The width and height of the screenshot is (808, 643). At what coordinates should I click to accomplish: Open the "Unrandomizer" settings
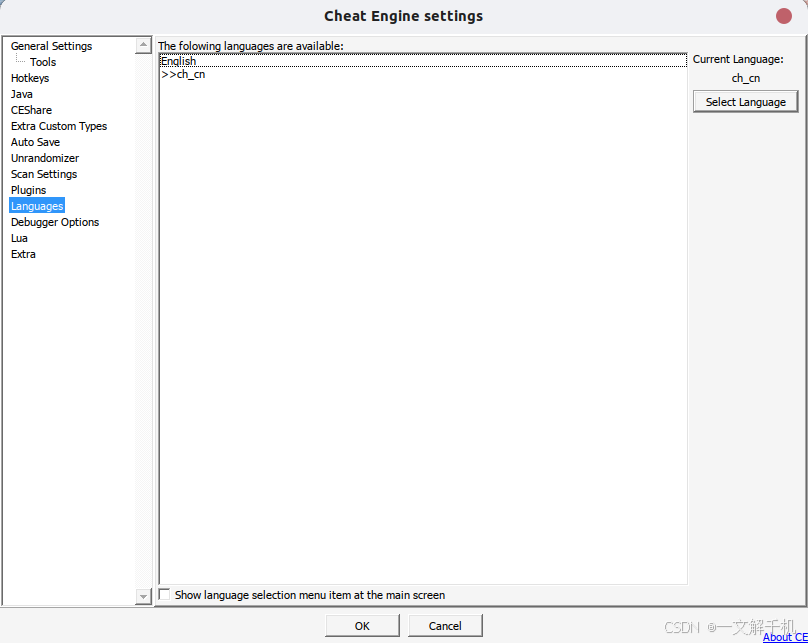point(45,158)
